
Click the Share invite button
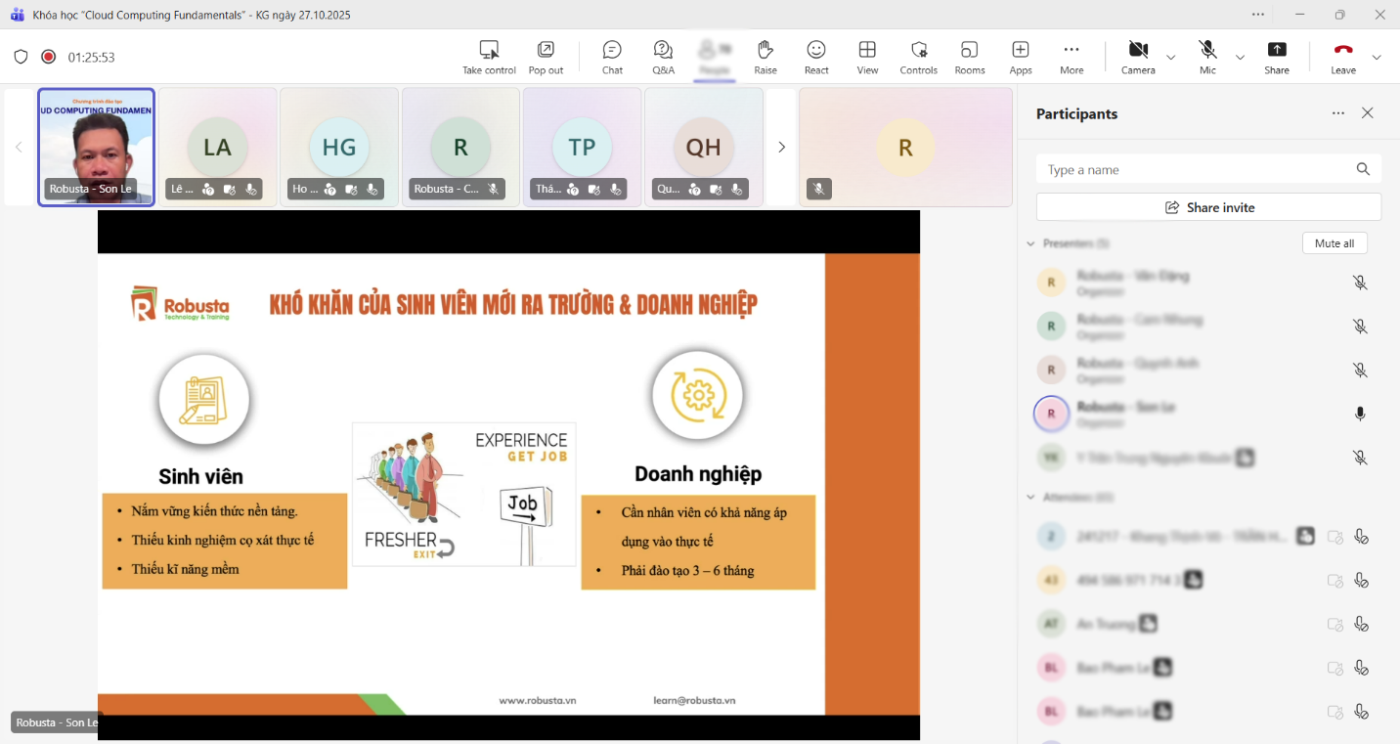point(1209,208)
